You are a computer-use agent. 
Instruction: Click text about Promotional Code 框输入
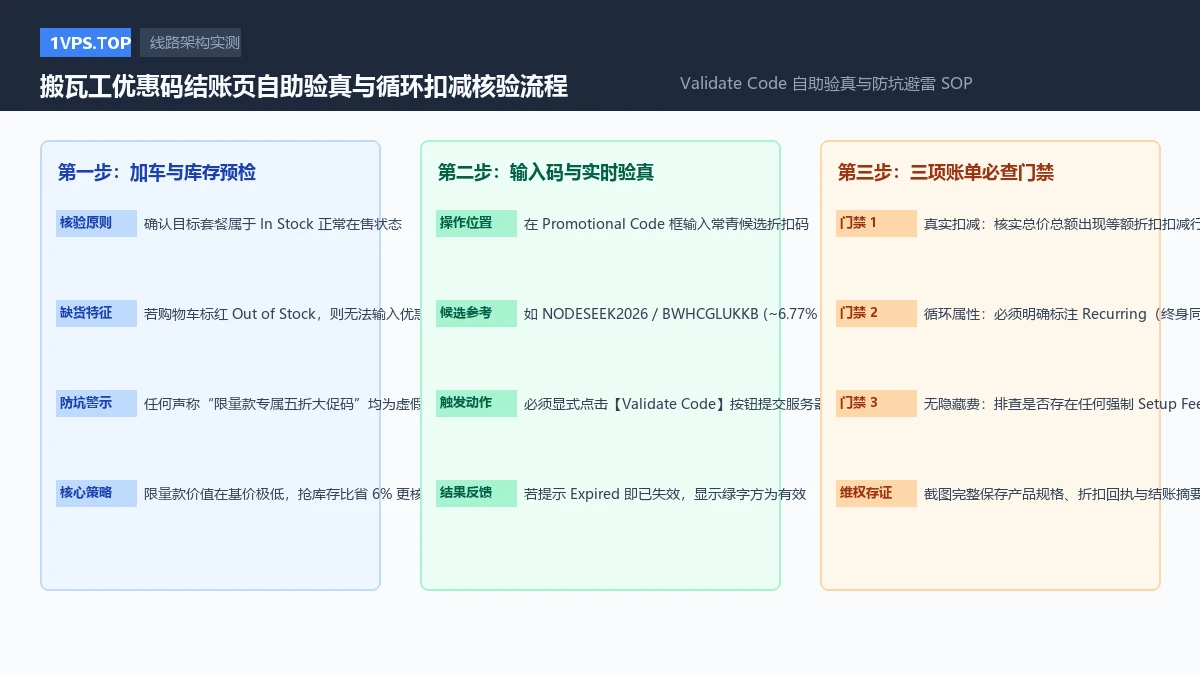point(666,224)
